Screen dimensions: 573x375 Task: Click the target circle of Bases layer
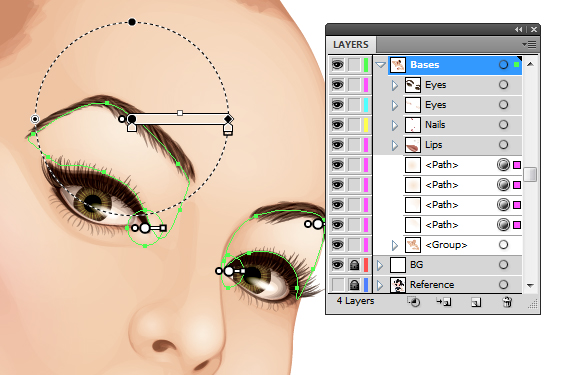tap(503, 65)
